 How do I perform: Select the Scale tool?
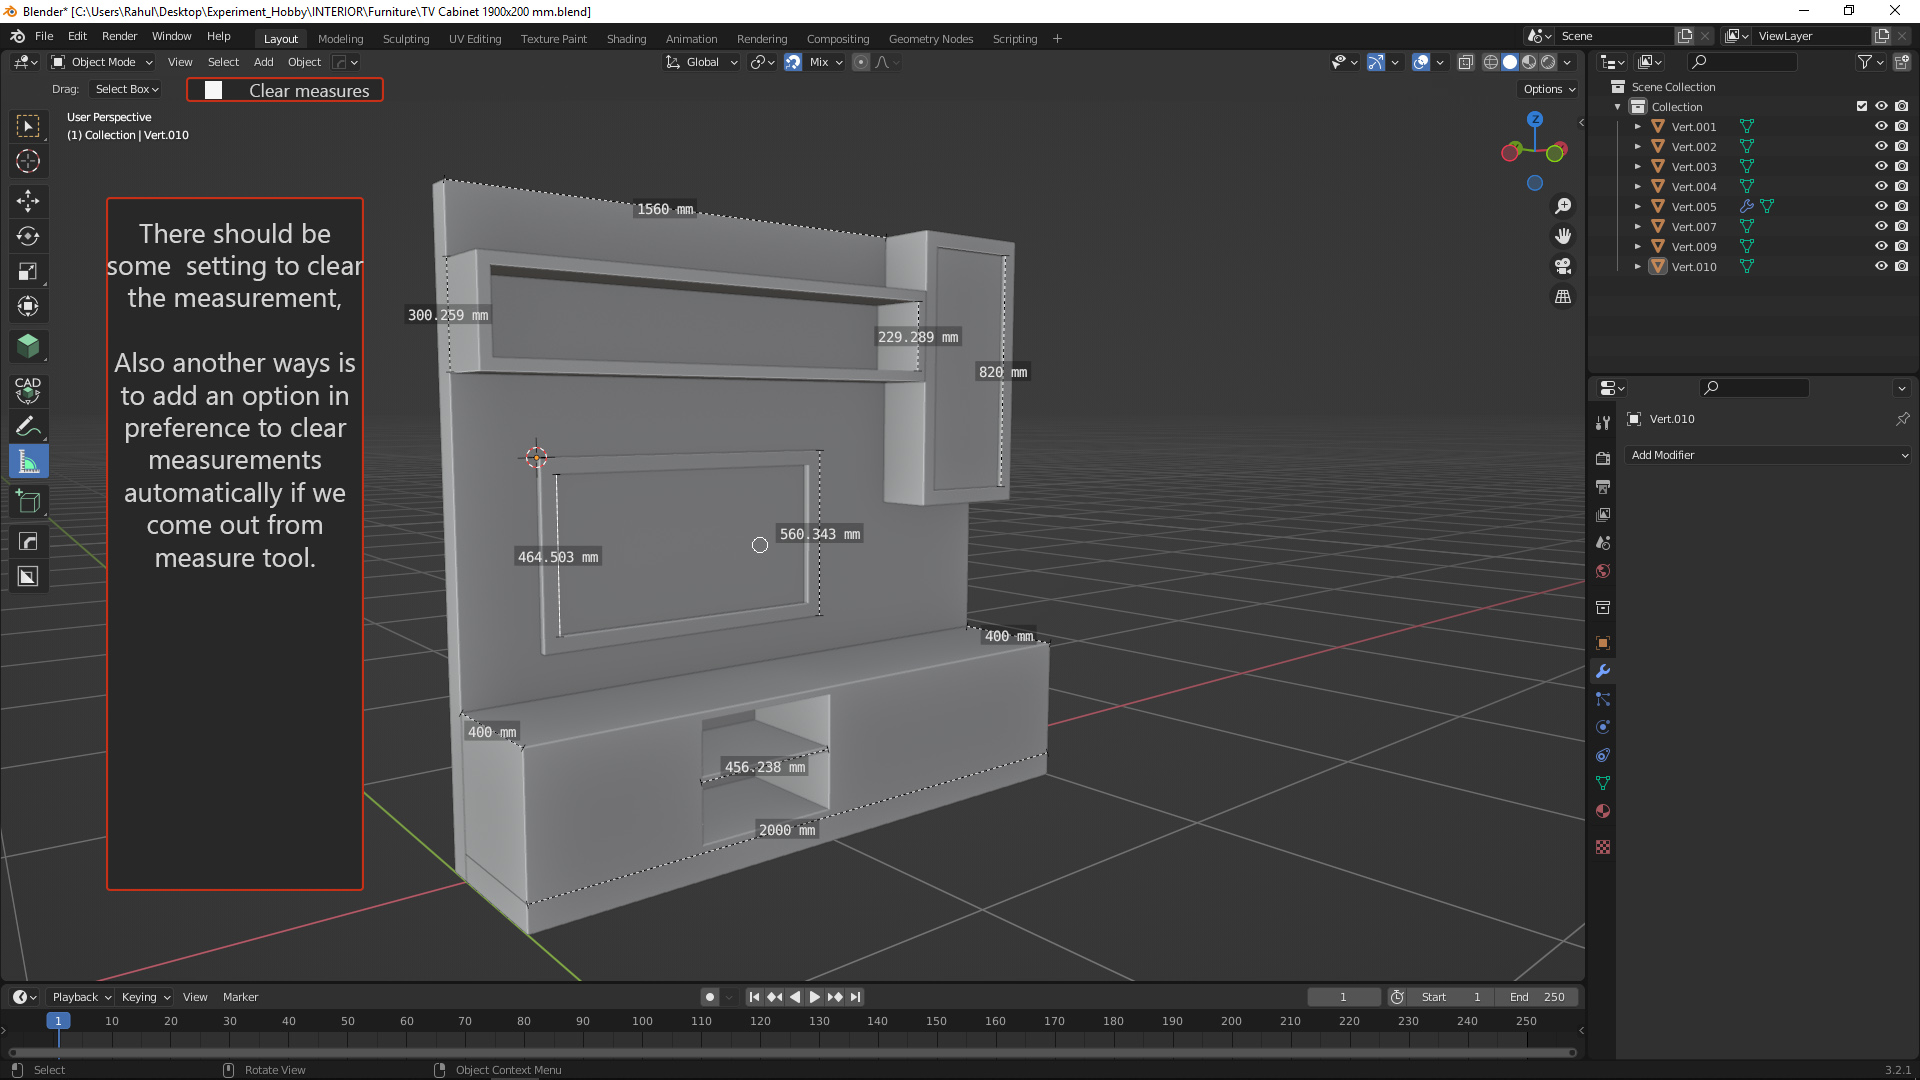click(28, 271)
